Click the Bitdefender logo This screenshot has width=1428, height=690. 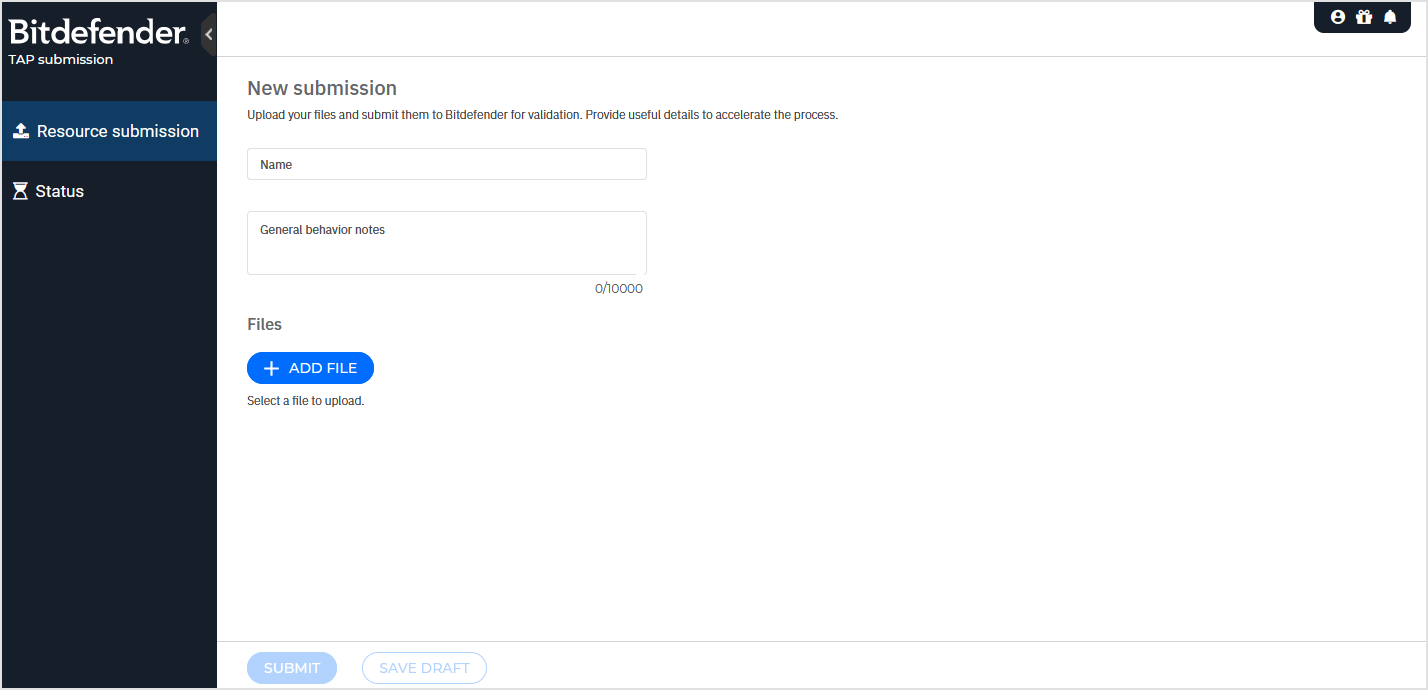point(98,33)
